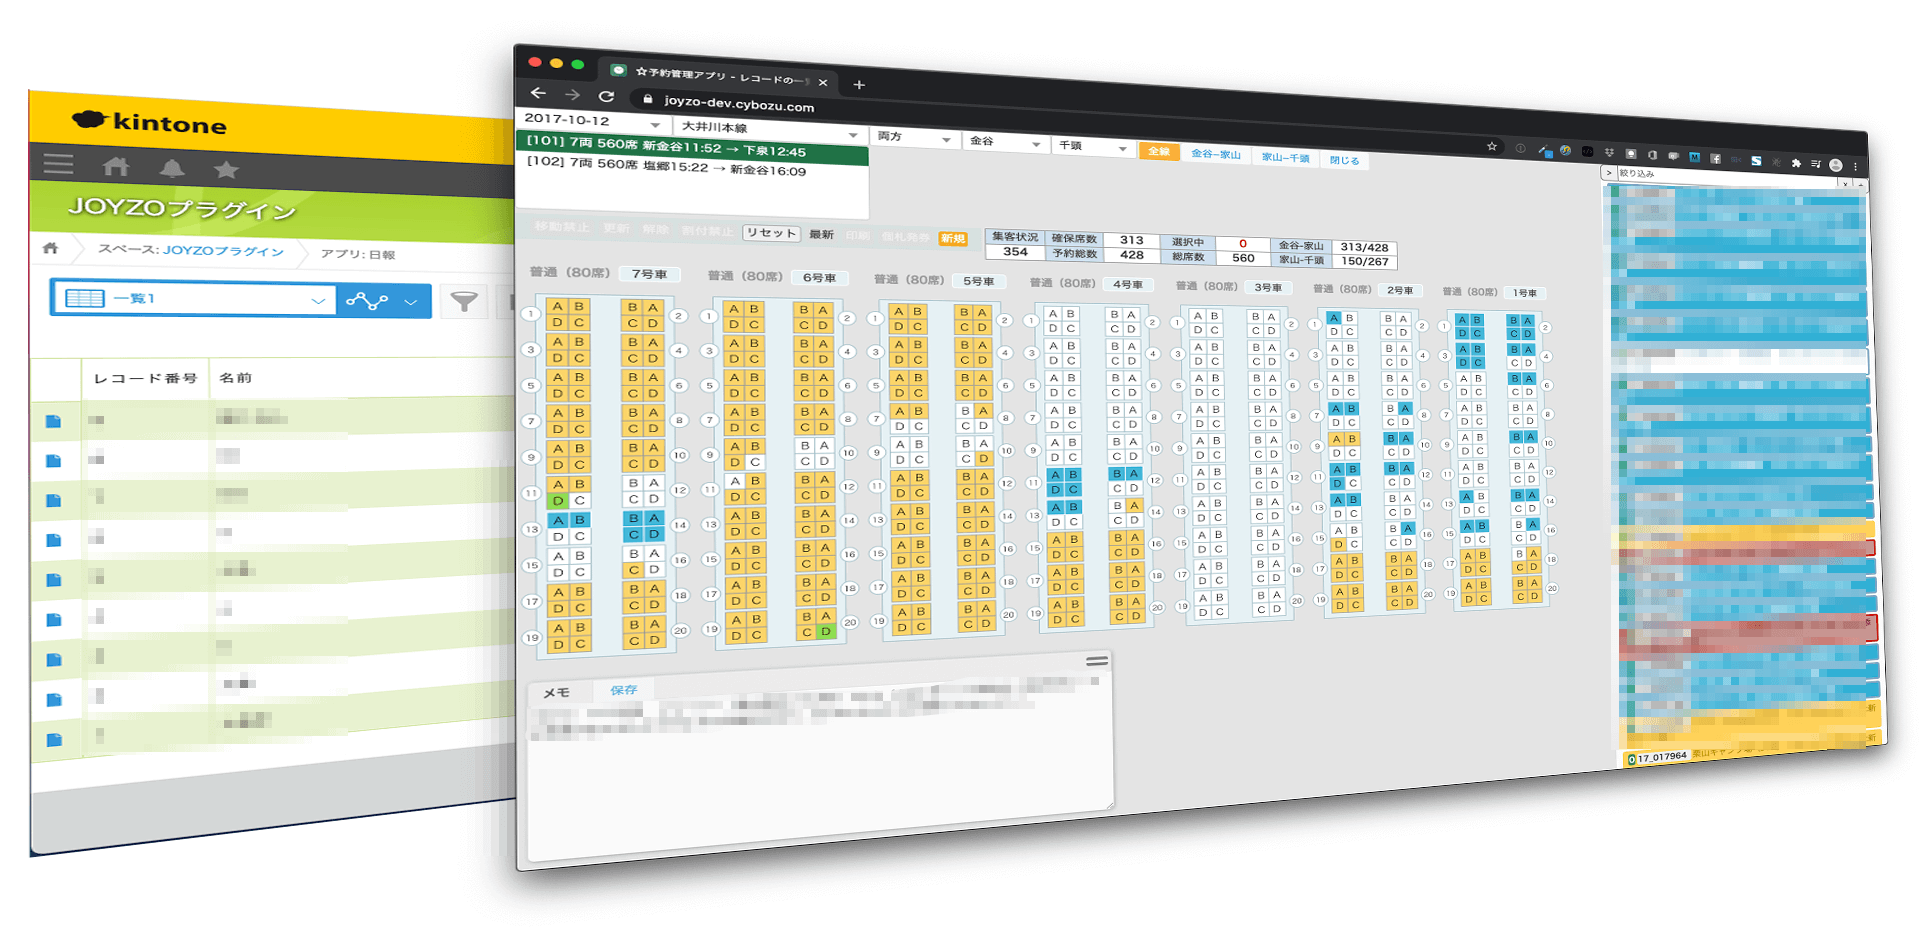
Task: Open the 大井川本線 line dropdown
Action: pyautogui.click(x=770, y=130)
